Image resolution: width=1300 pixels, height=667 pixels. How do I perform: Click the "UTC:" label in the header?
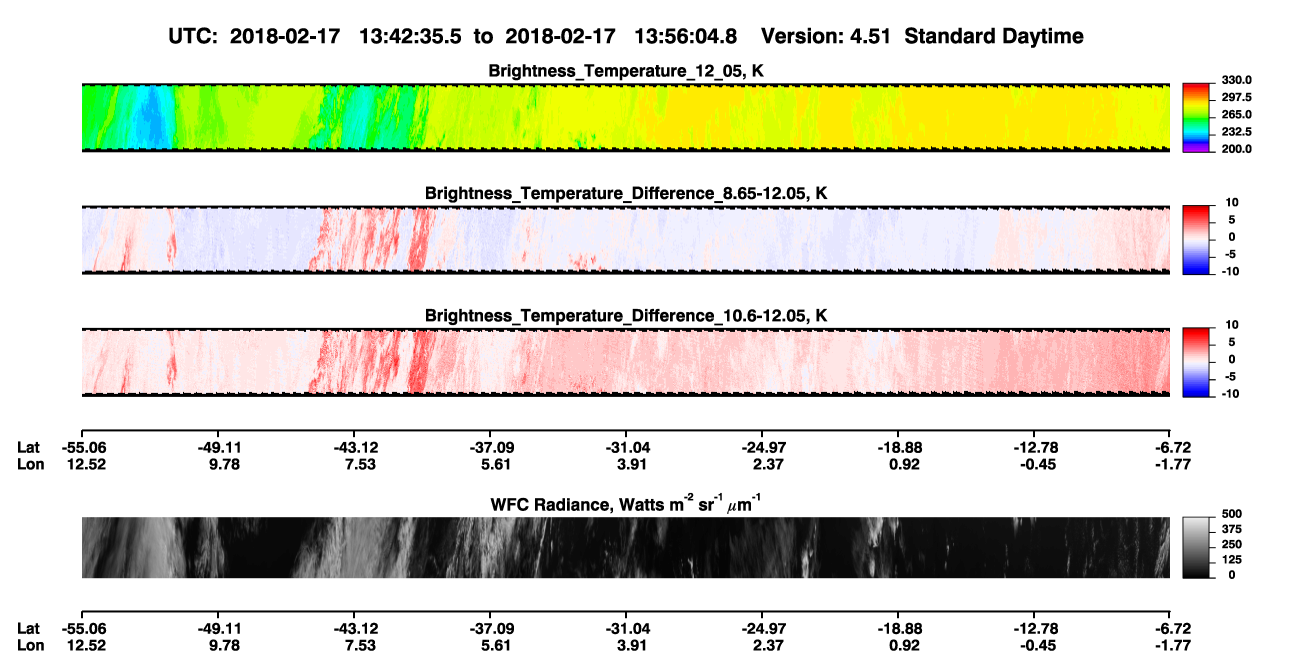194,36
